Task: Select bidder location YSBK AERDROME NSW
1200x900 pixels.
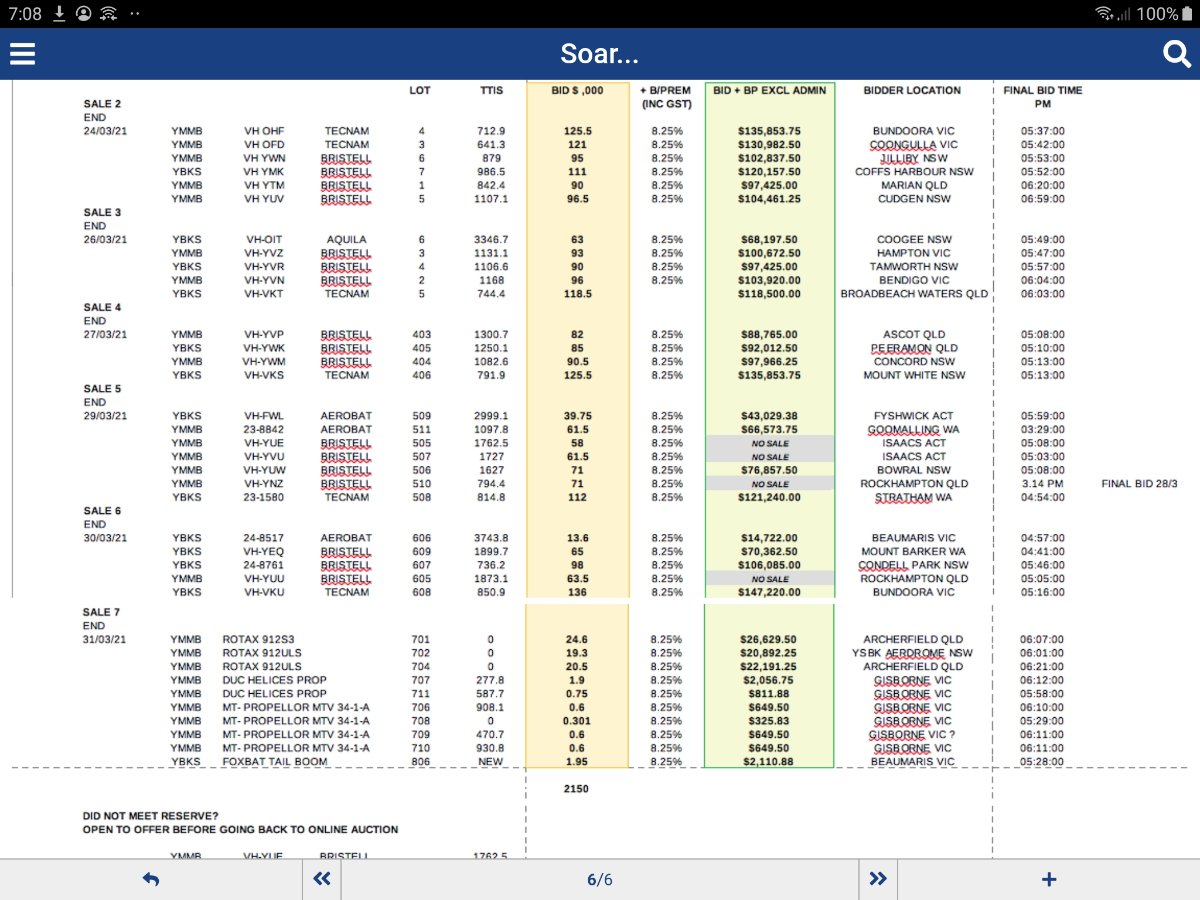Action: tap(913, 653)
